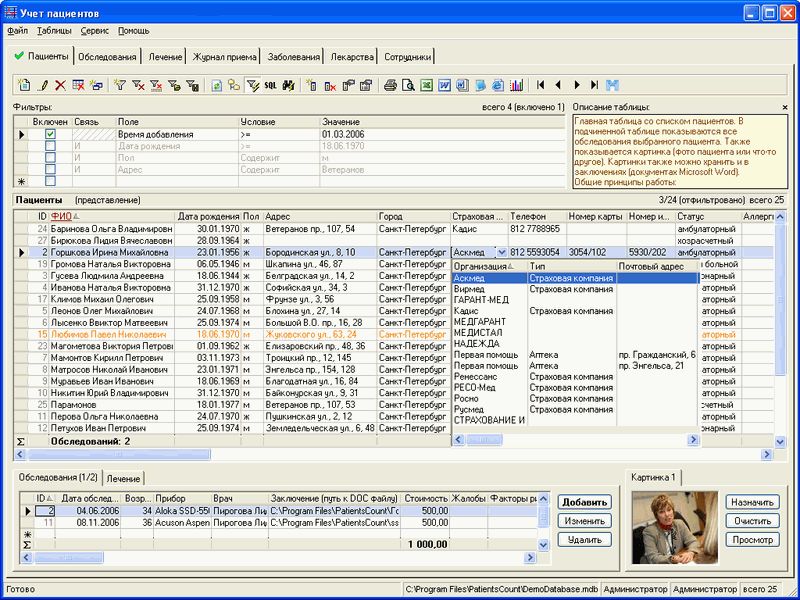Click the printer icon
Image resolution: width=800 pixels, height=600 pixels.
click(x=390, y=85)
